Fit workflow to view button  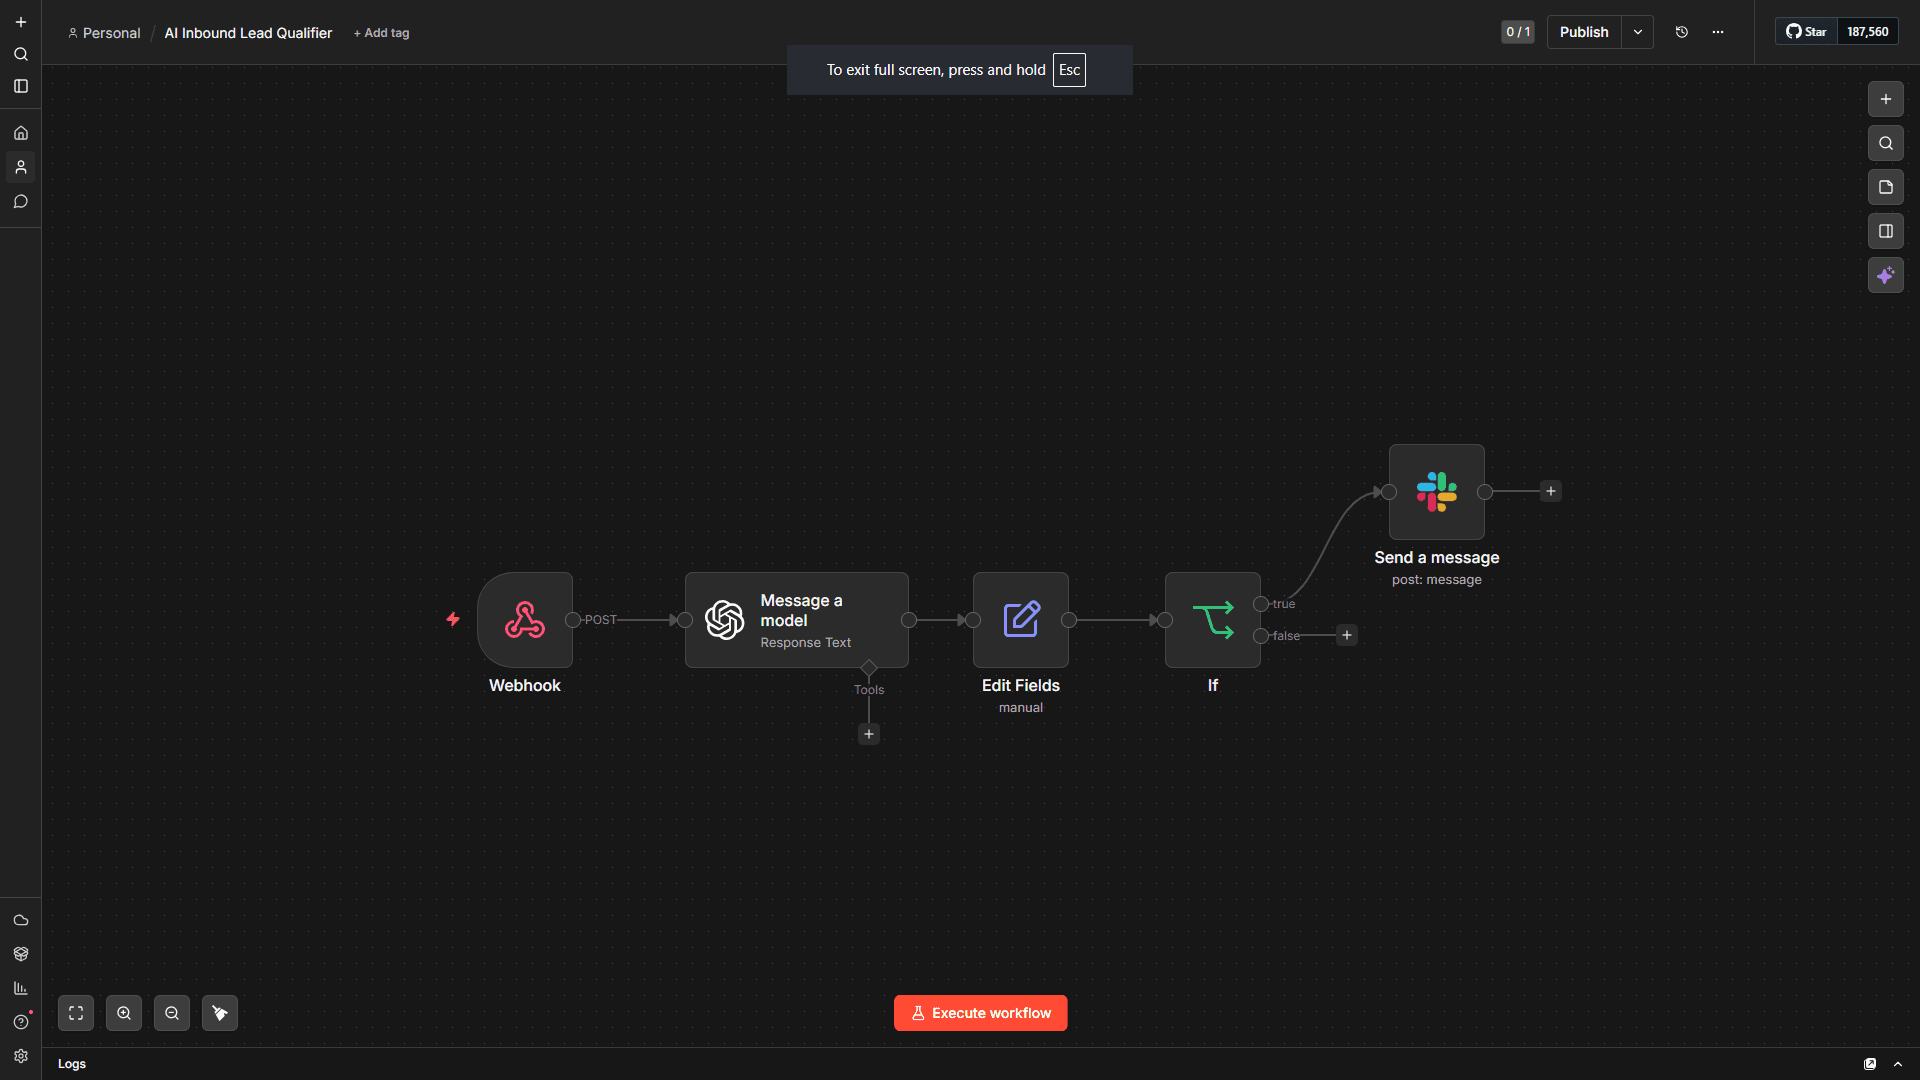pyautogui.click(x=76, y=1013)
